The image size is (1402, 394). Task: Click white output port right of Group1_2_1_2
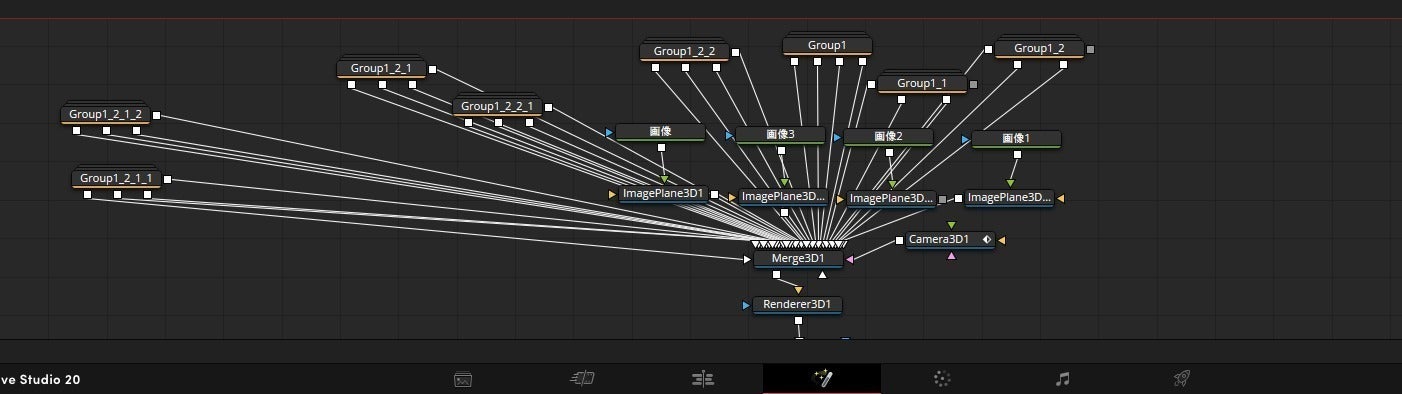coord(156,115)
